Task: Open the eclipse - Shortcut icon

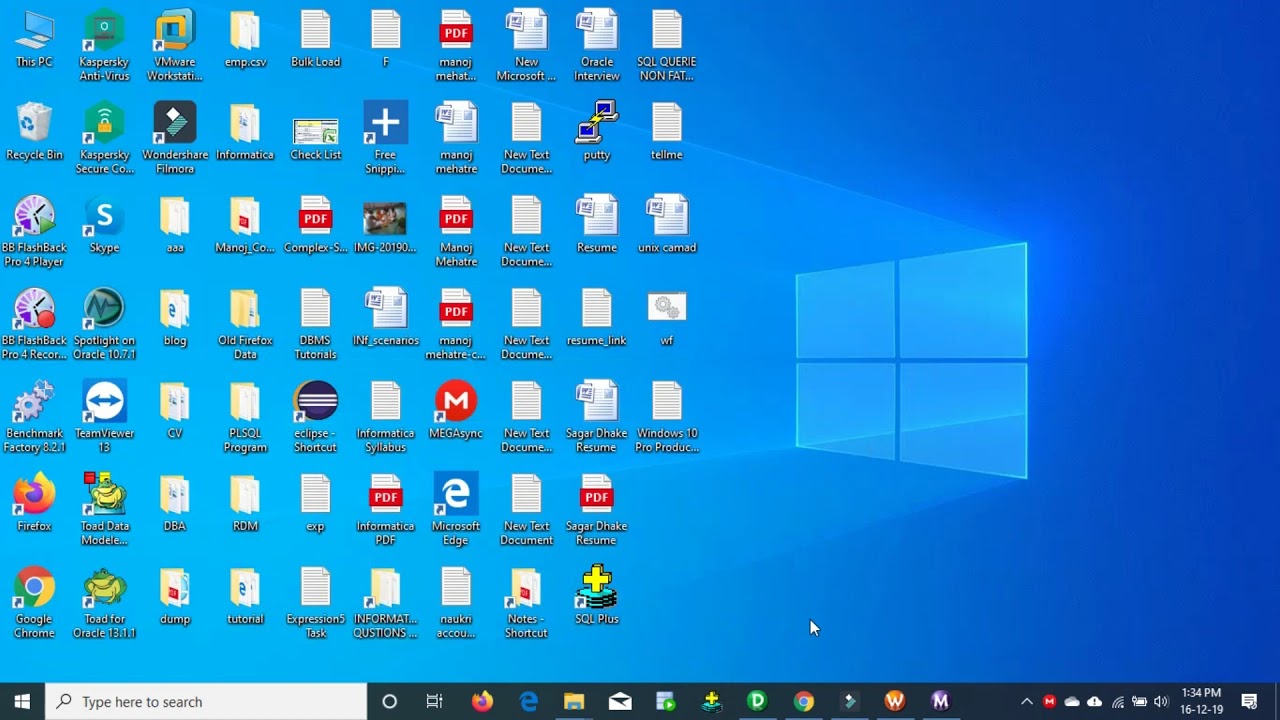Action: [x=315, y=418]
